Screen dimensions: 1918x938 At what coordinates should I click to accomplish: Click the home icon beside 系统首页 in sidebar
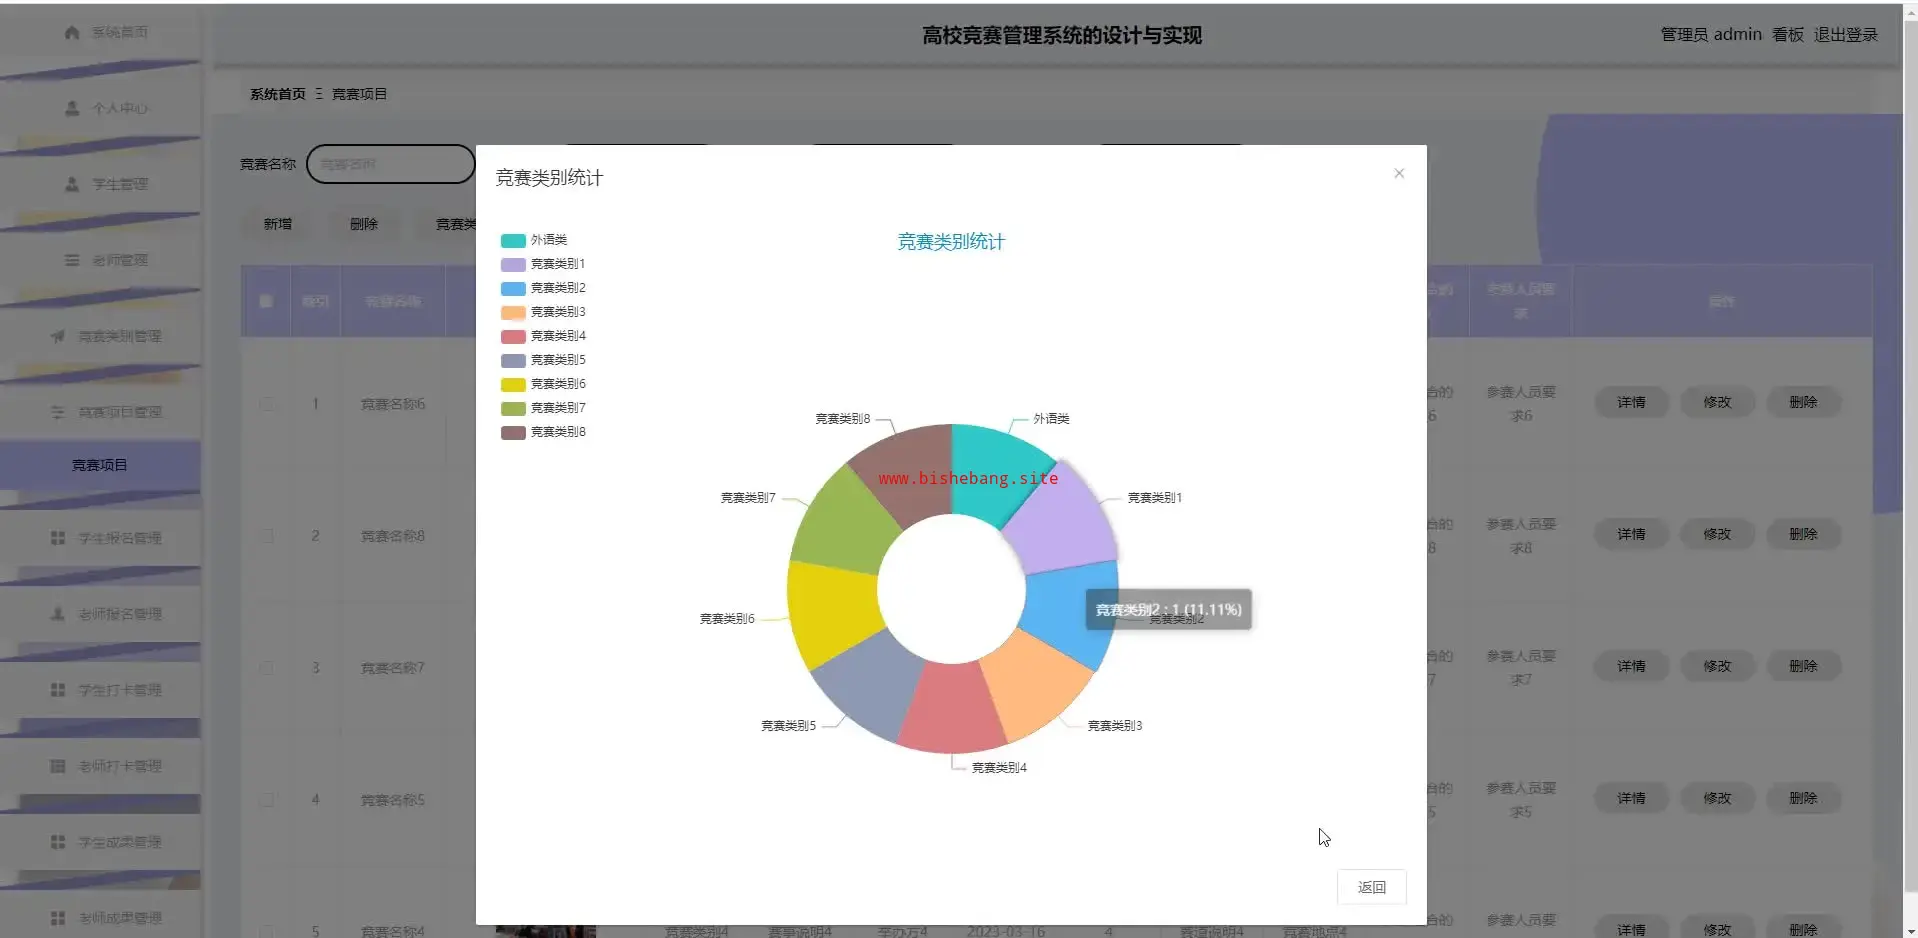[x=72, y=32]
